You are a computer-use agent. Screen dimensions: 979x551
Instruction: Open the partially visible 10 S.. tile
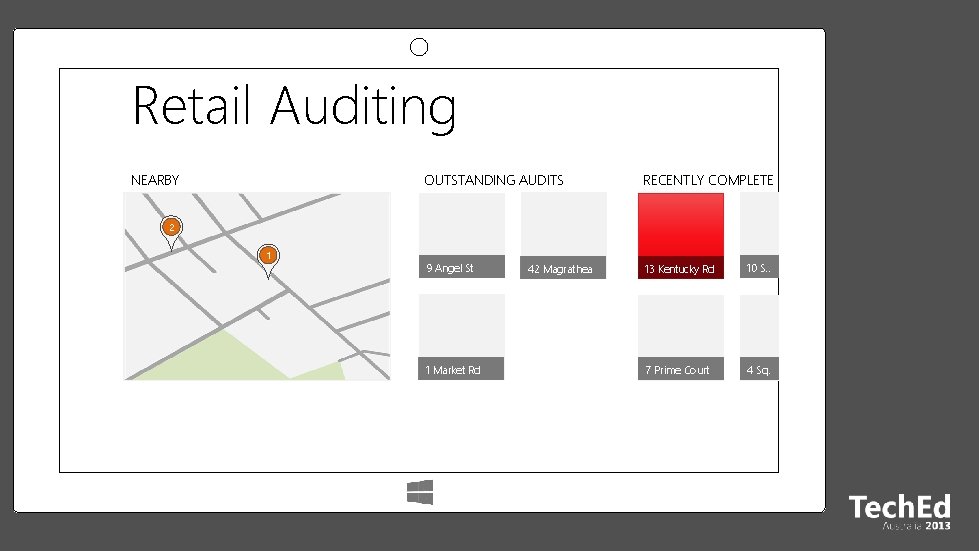(759, 235)
